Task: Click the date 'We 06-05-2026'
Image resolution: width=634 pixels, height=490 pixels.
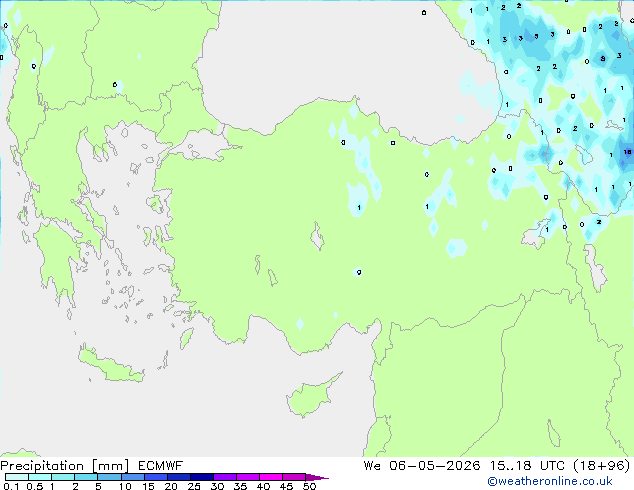Action: coord(422,466)
